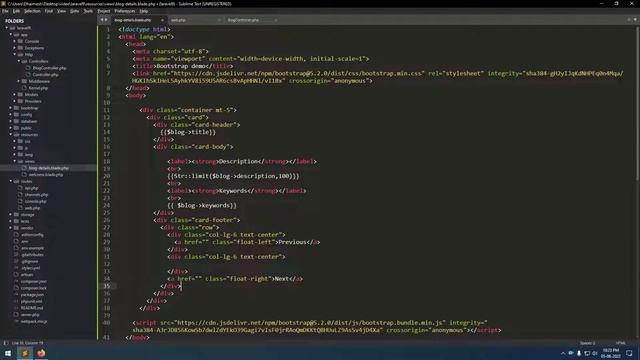The image size is (640, 360).
Task: Open Kernel.php in sidebar
Action: [x=38, y=88]
